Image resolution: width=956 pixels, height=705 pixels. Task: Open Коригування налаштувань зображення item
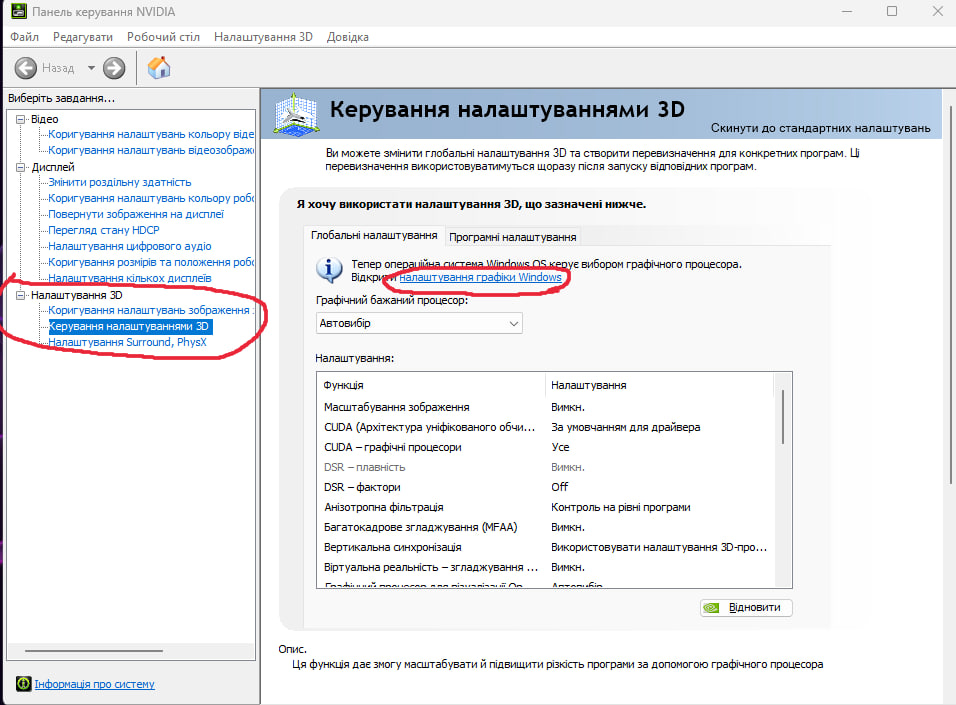click(x=149, y=310)
